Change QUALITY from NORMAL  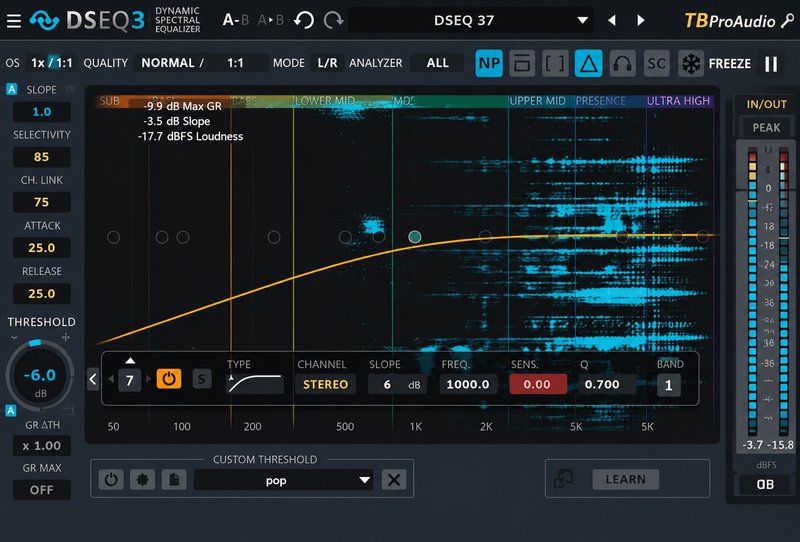tap(172, 63)
